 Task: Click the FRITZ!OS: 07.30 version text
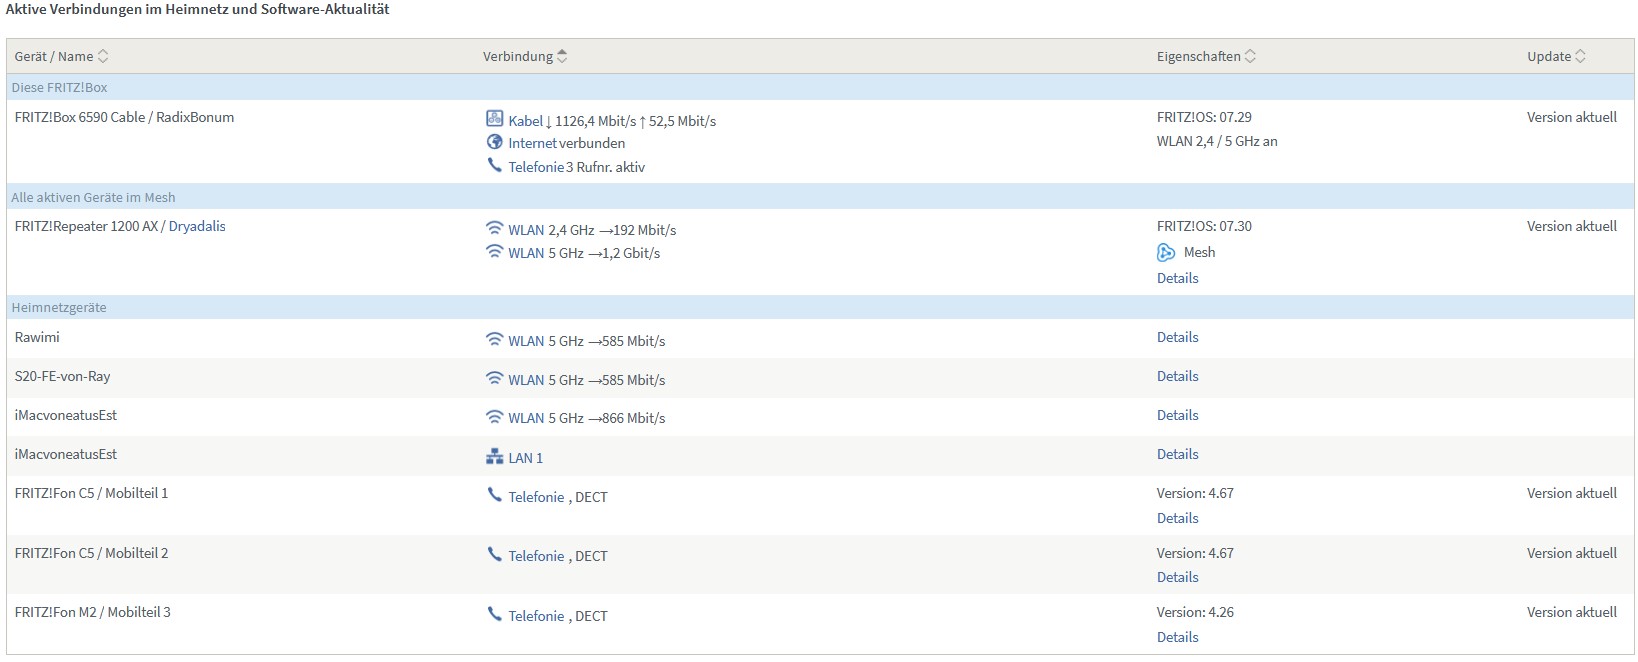[1204, 226]
